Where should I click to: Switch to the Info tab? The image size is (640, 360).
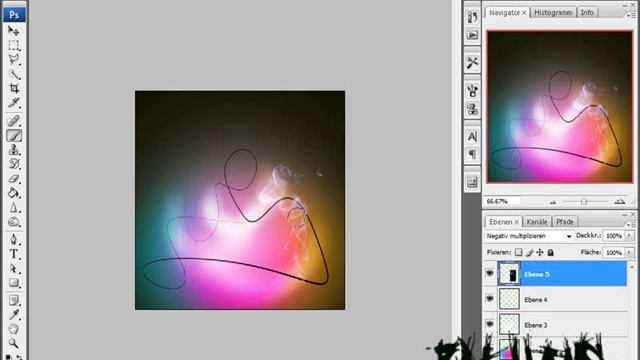(587, 13)
